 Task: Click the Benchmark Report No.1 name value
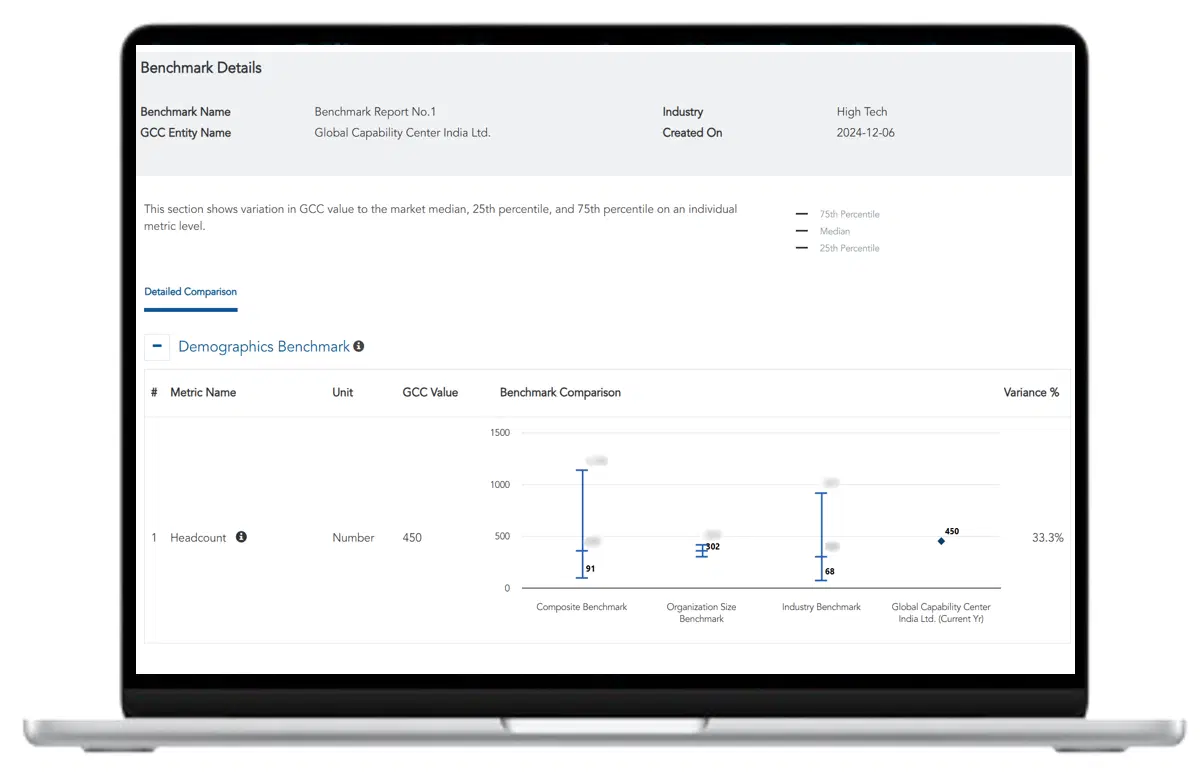point(375,112)
